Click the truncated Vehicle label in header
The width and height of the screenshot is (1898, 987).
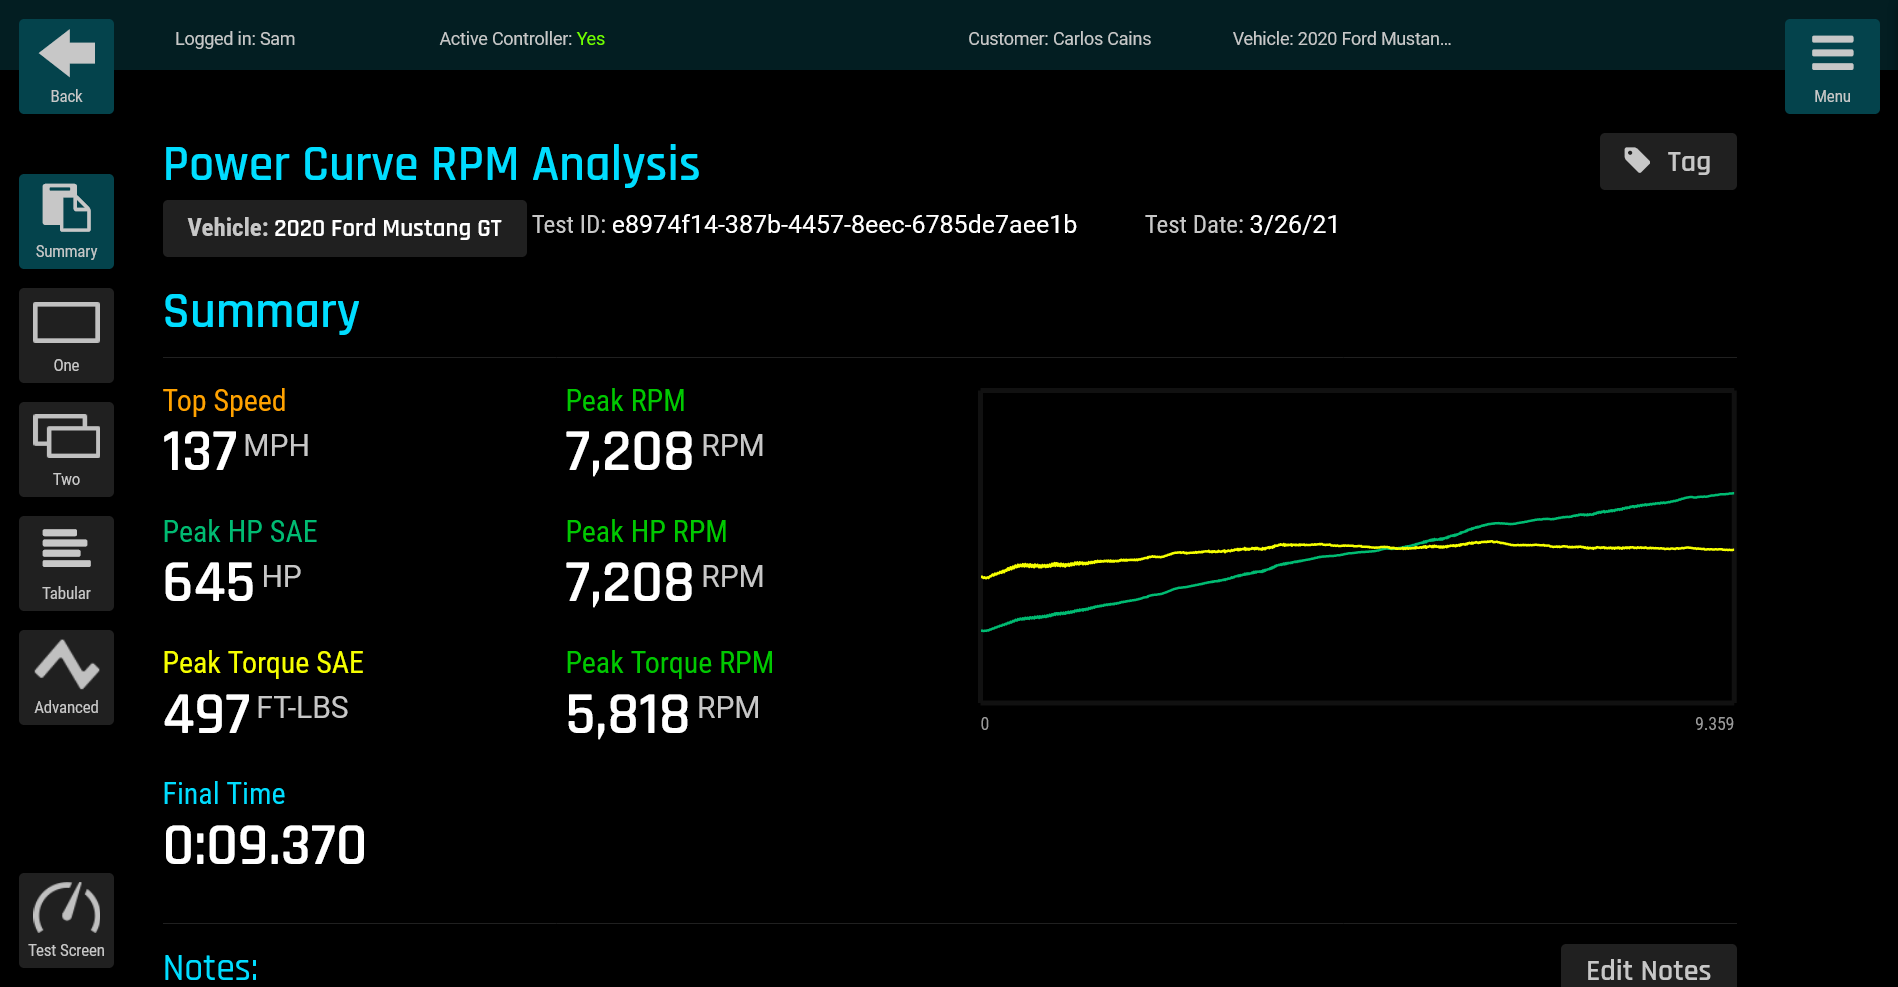click(x=1342, y=39)
